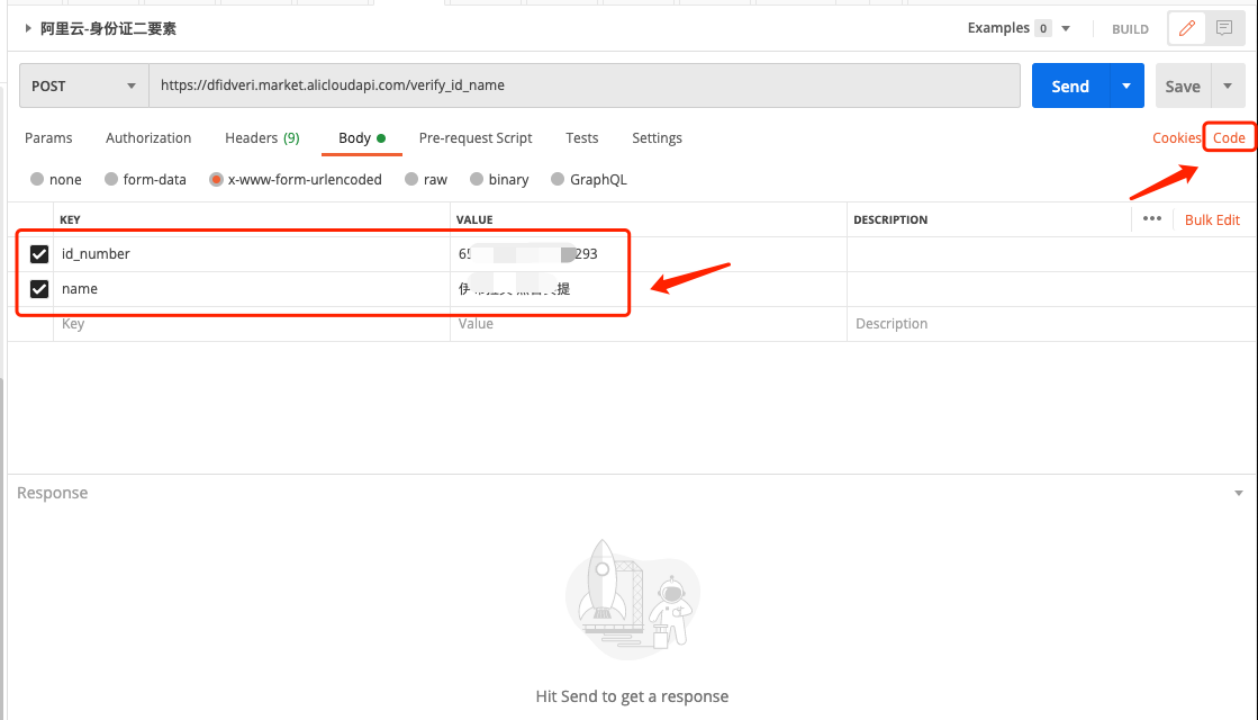The height and width of the screenshot is (720, 1258).
Task: Click the Send button
Action: click(x=1070, y=86)
